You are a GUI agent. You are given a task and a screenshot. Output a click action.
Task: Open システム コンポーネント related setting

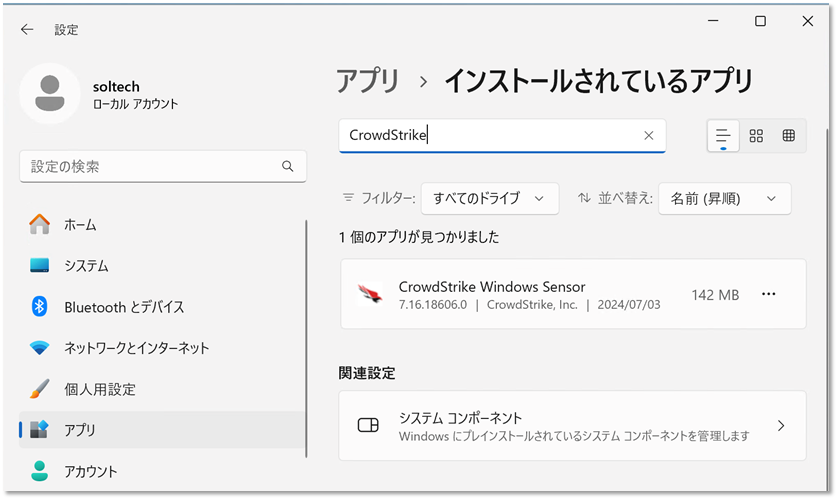[x=572, y=426]
